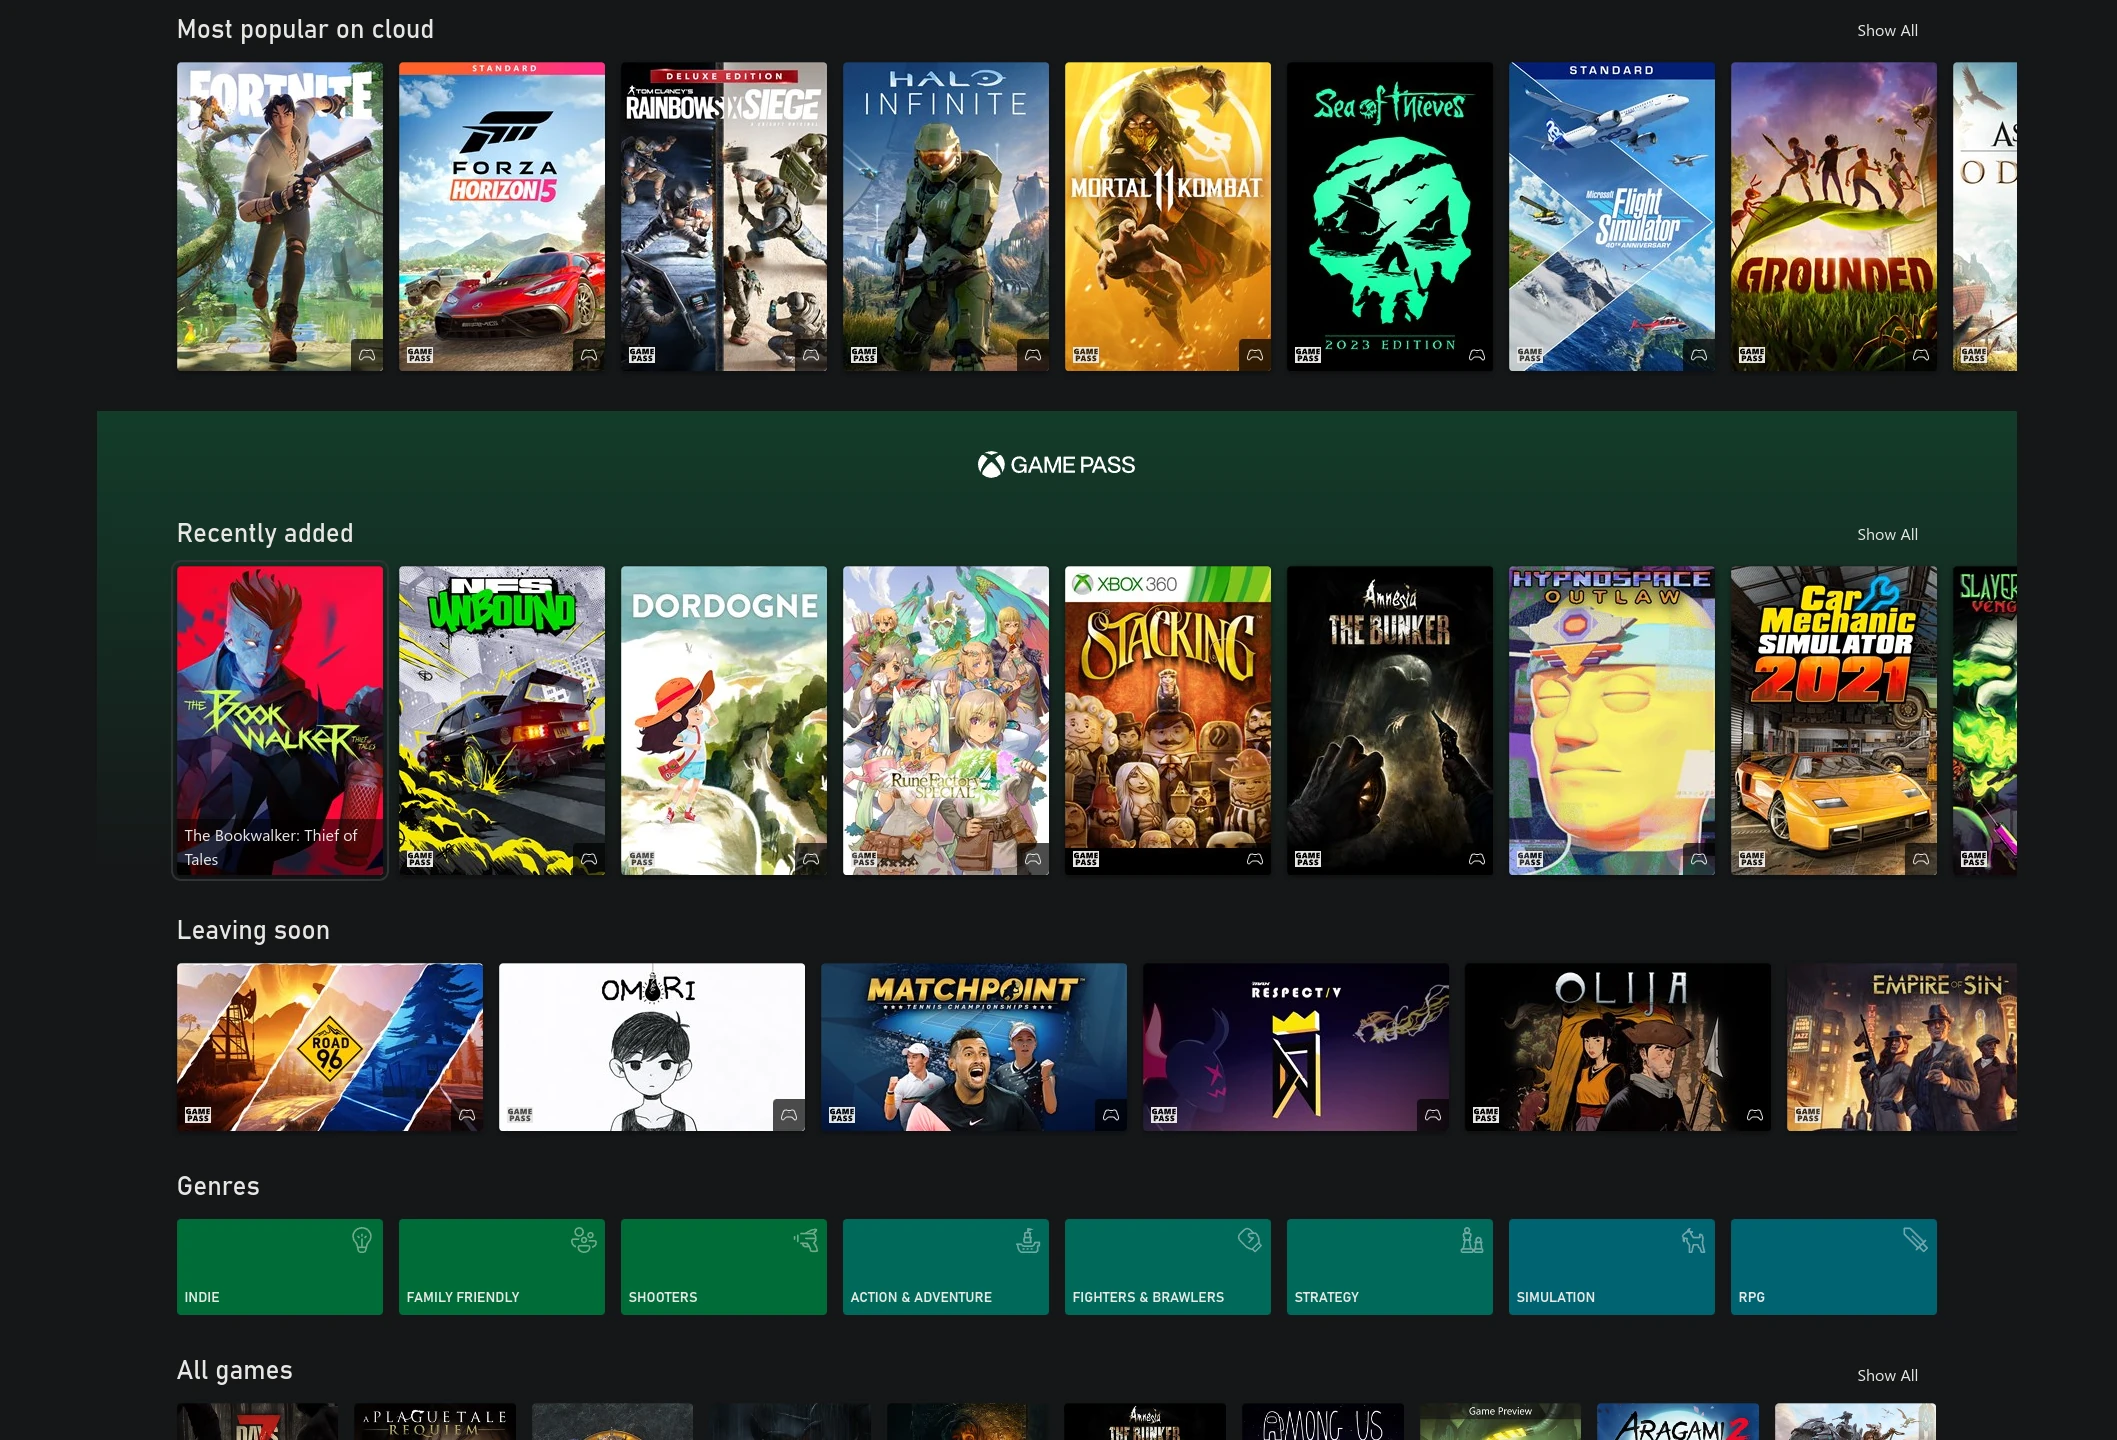The width and height of the screenshot is (2117, 1440).
Task: Click controller icon on Road 96 tile
Action: pyautogui.click(x=467, y=1115)
